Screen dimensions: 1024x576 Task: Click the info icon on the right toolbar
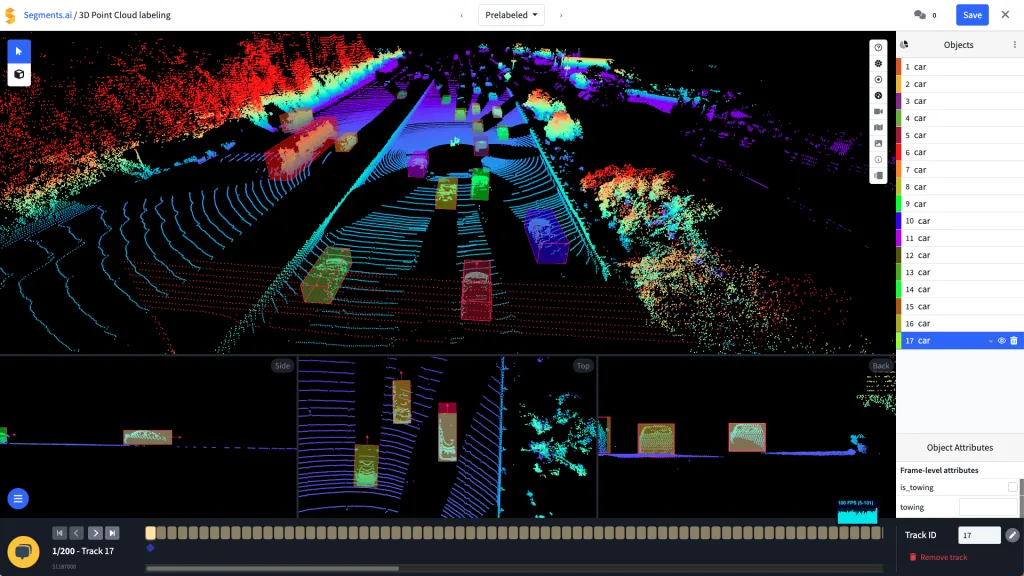click(879, 159)
